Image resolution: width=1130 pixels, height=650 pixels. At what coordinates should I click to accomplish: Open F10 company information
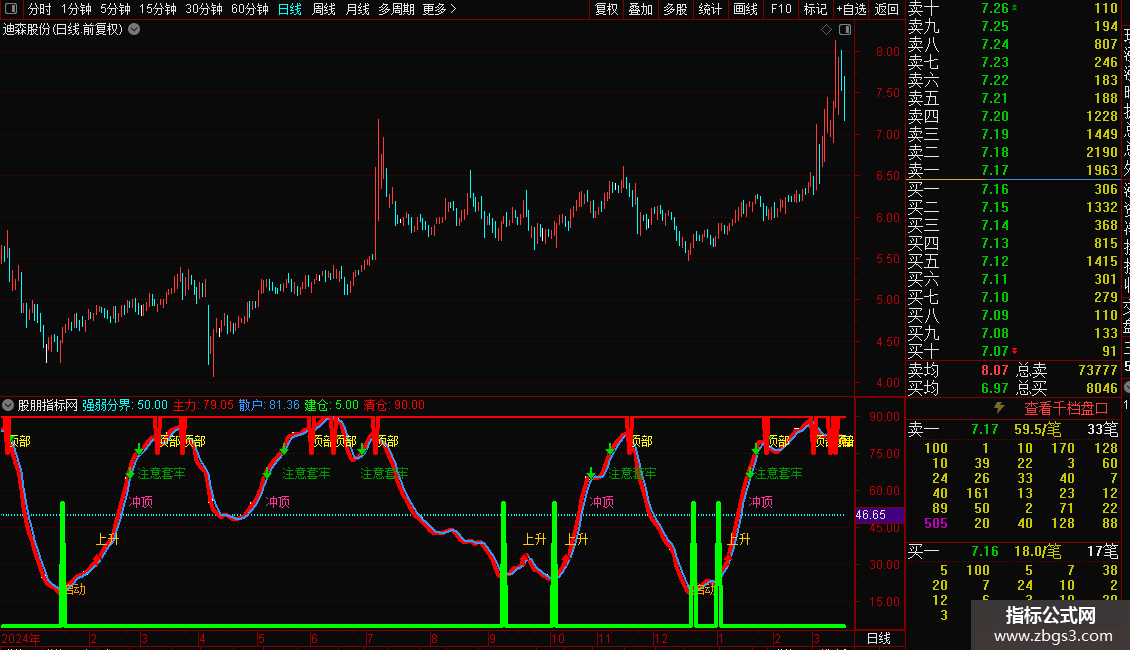[781, 9]
